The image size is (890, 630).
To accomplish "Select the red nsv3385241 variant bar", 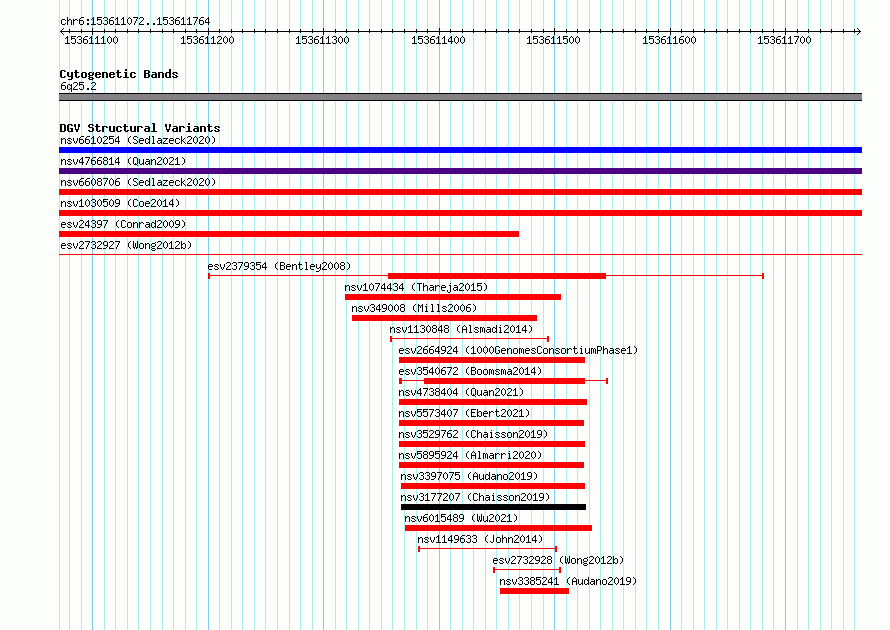I will click(x=534, y=591).
